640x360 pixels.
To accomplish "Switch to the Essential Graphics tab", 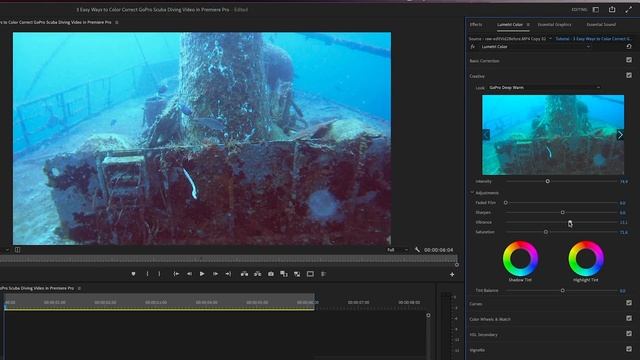I will click(x=554, y=24).
